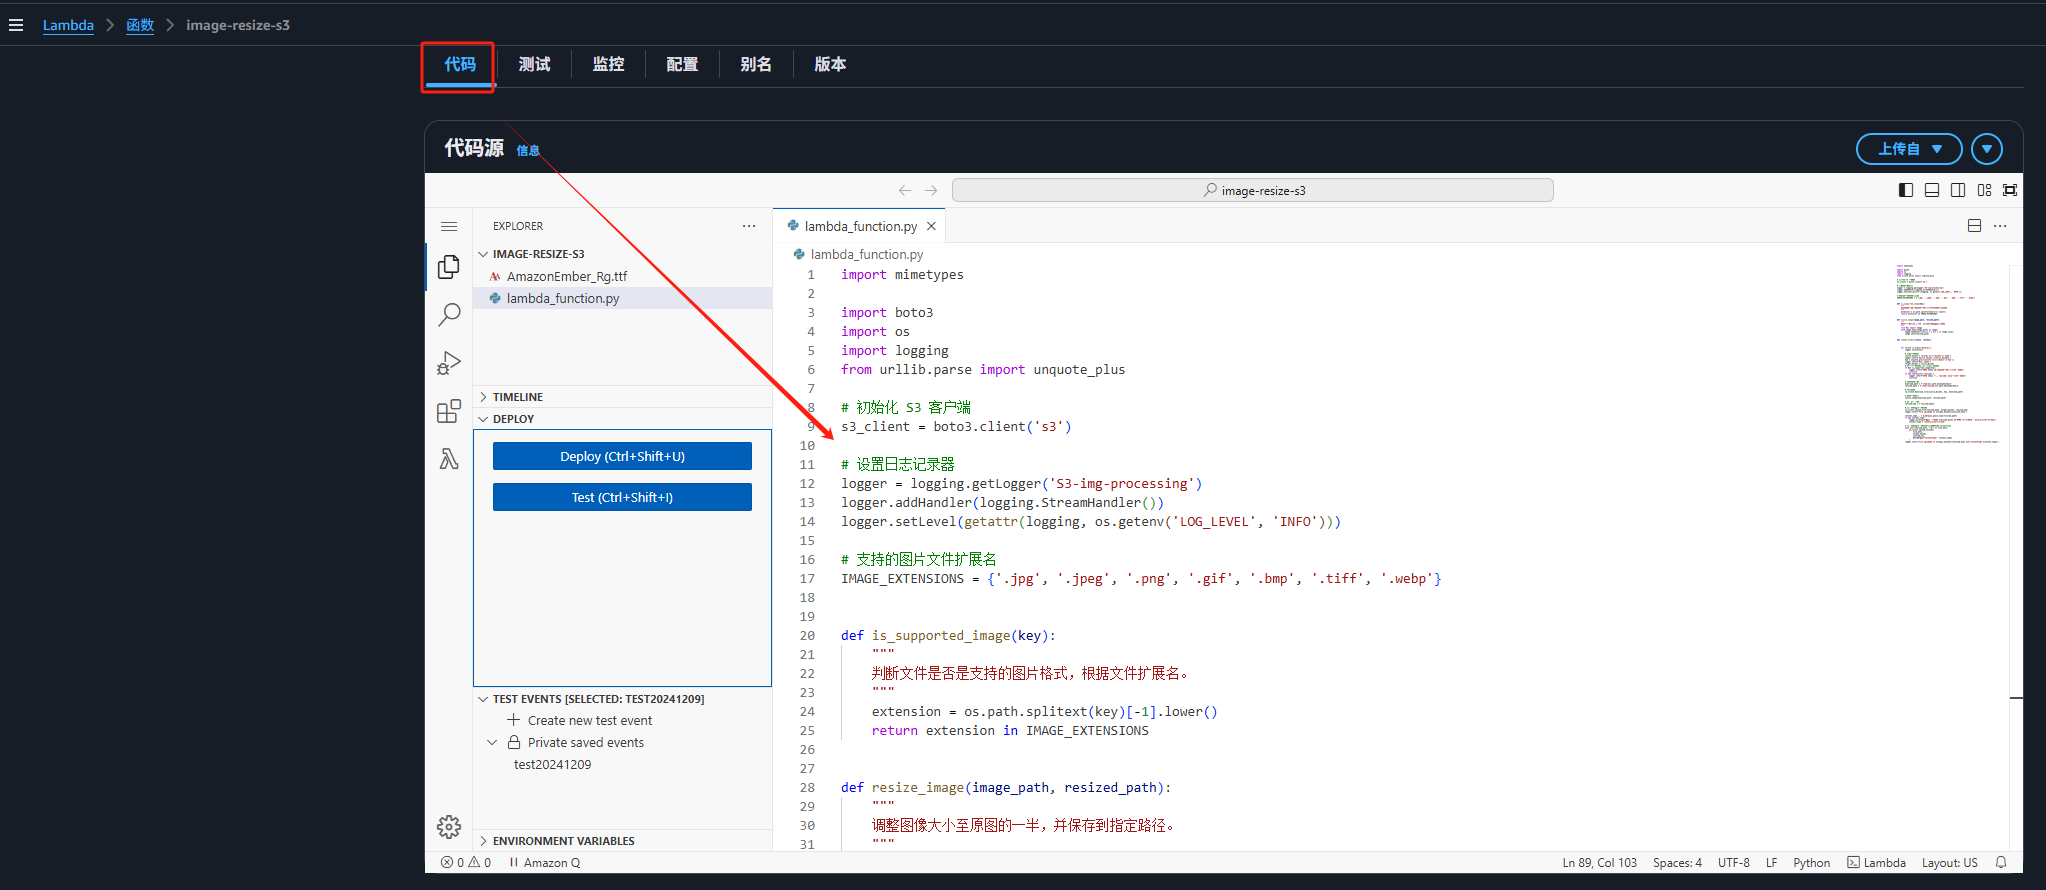Open the AWS Lambda icon in activity bar
The image size is (2046, 890).
click(449, 459)
